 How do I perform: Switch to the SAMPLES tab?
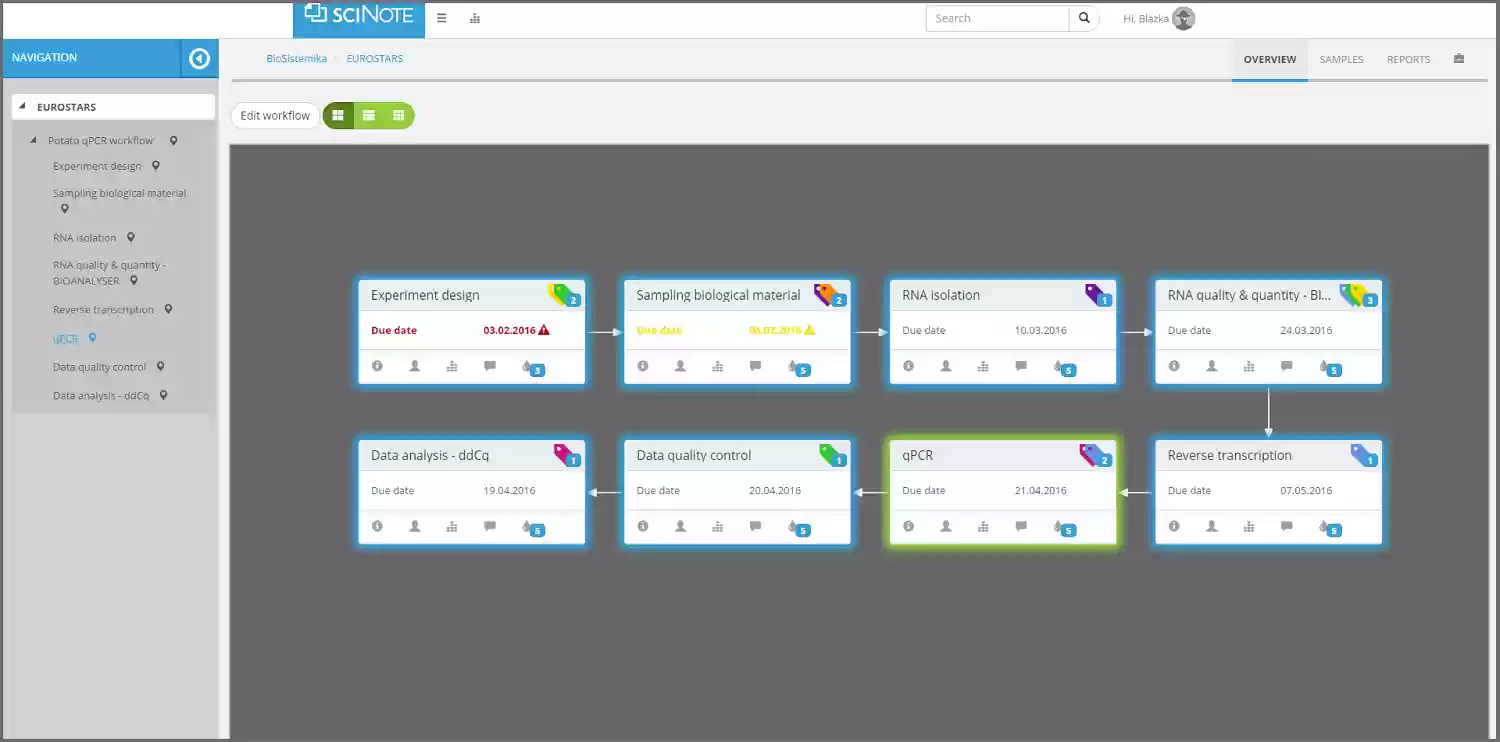[x=1341, y=59]
